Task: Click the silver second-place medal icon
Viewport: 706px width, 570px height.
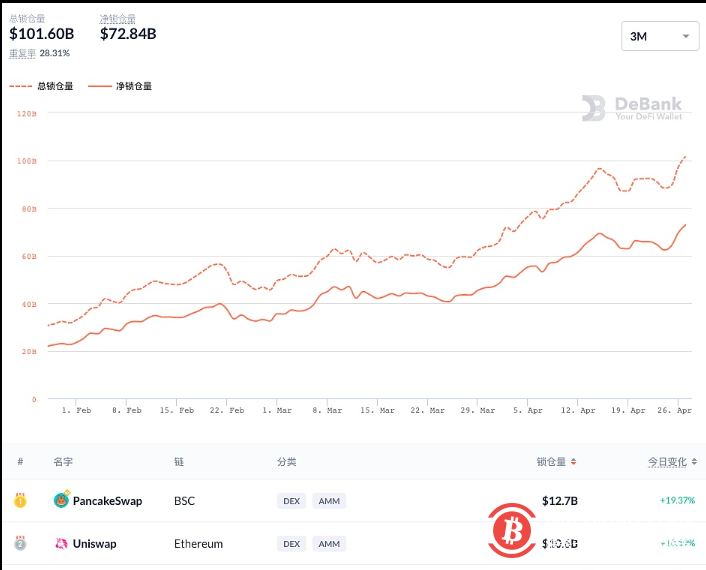Action: 20,544
